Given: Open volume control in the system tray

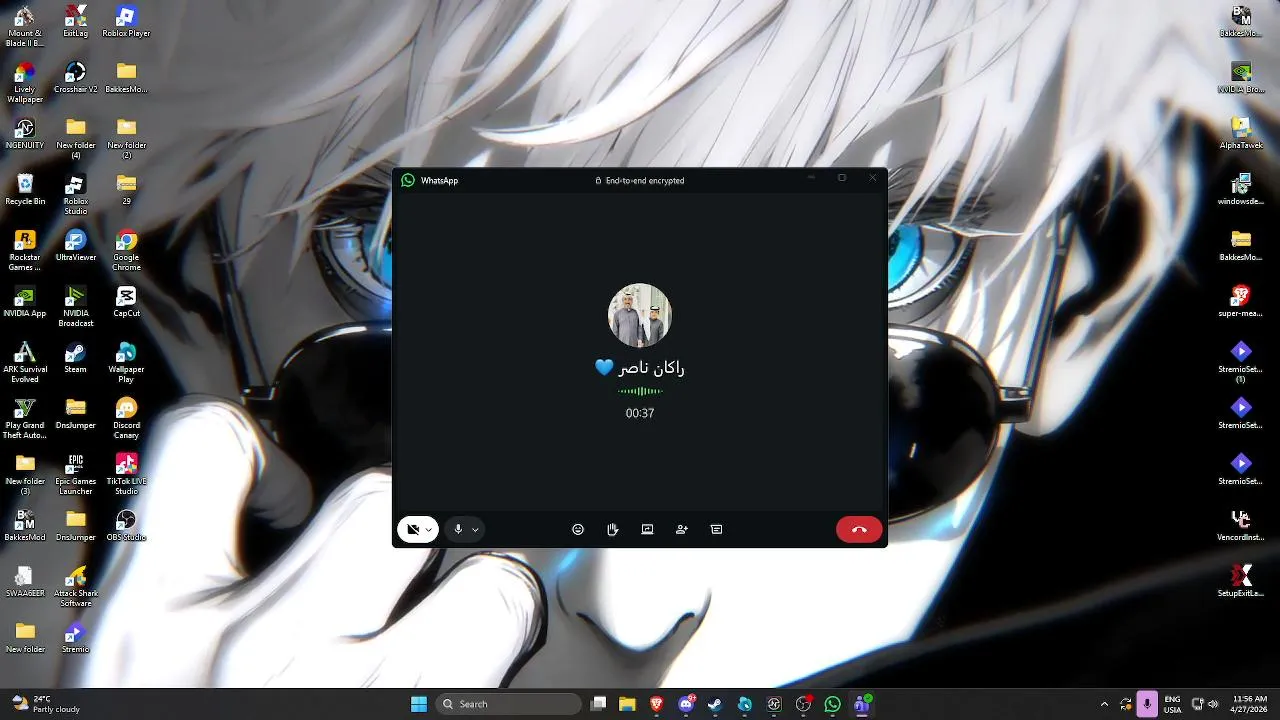Looking at the screenshot, I should 1213,704.
